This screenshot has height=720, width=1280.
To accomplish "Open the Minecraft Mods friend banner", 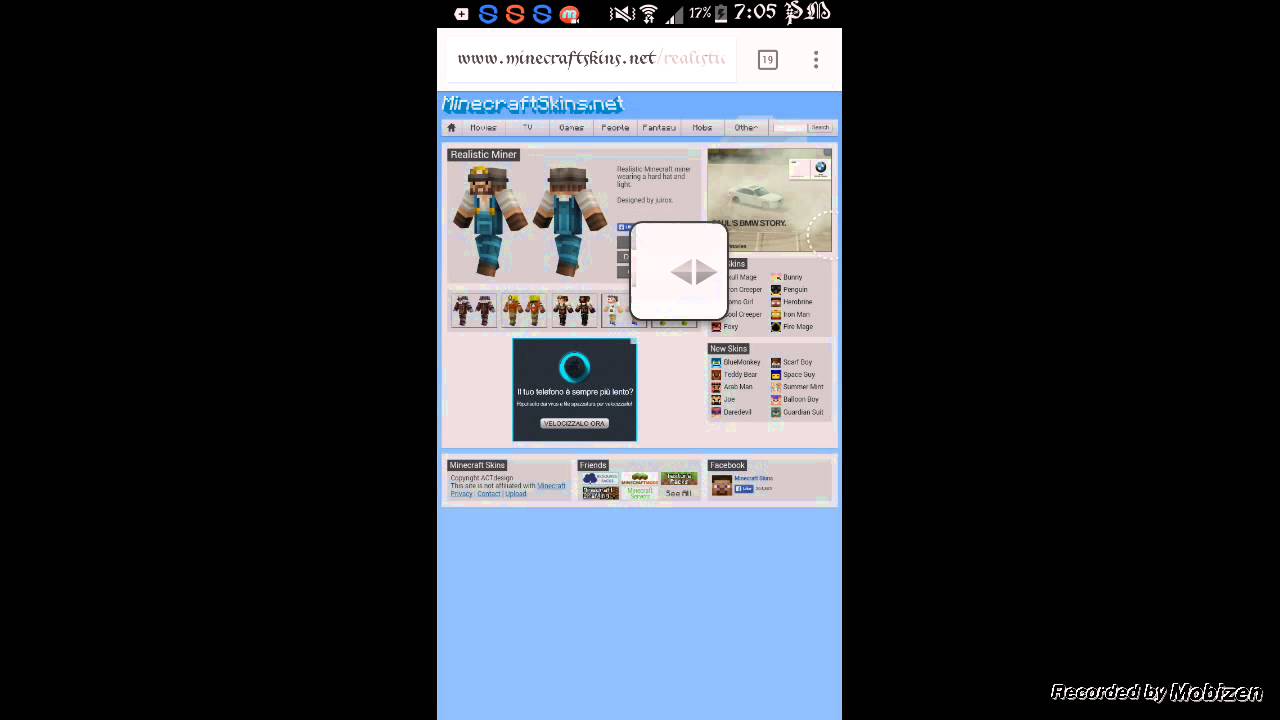I will point(640,479).
